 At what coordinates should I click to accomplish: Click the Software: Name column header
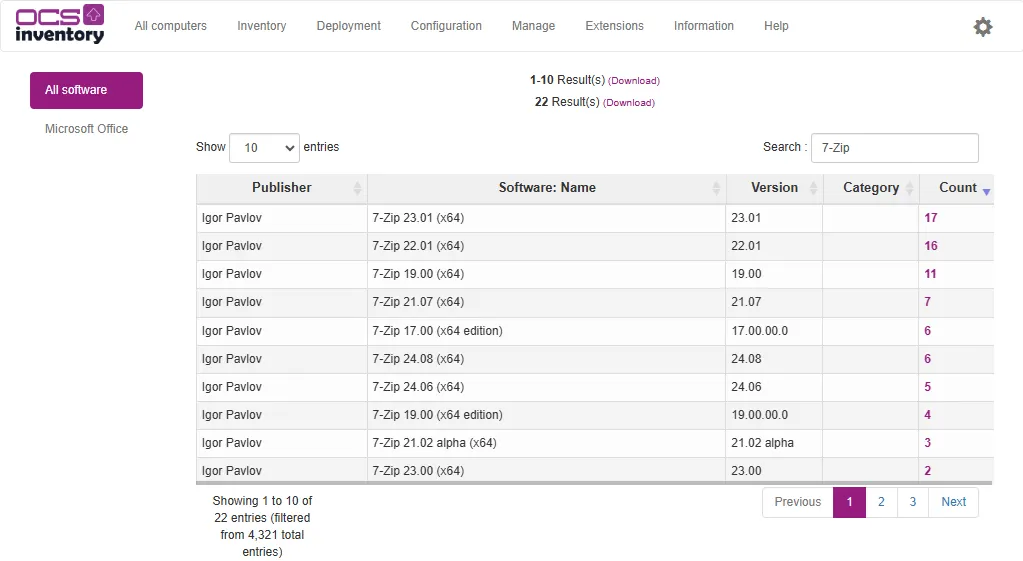coord(547,188)
